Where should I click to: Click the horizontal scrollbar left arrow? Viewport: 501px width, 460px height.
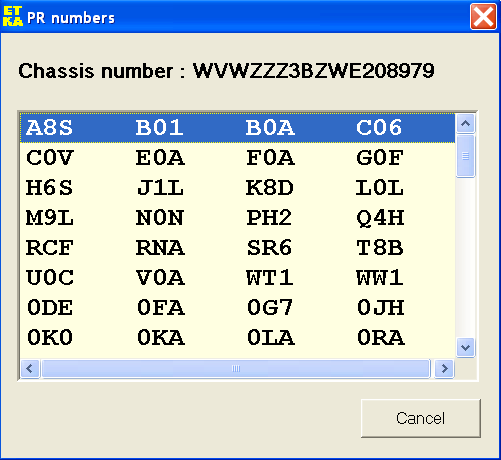[30, 369]
